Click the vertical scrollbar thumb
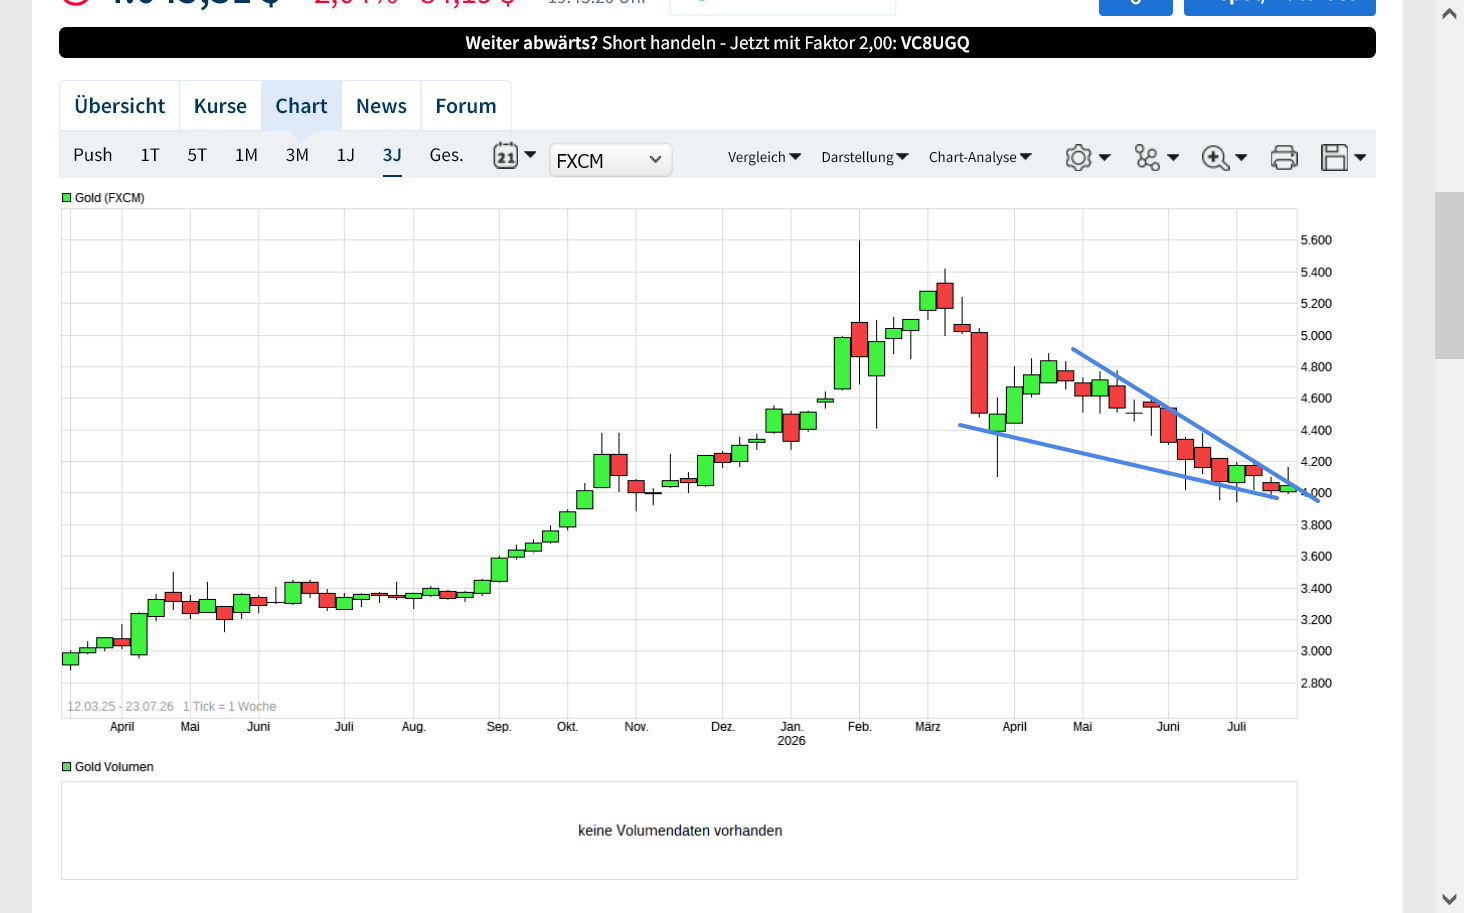Screen dimensions: 1464x913 tap(1449, 275)
